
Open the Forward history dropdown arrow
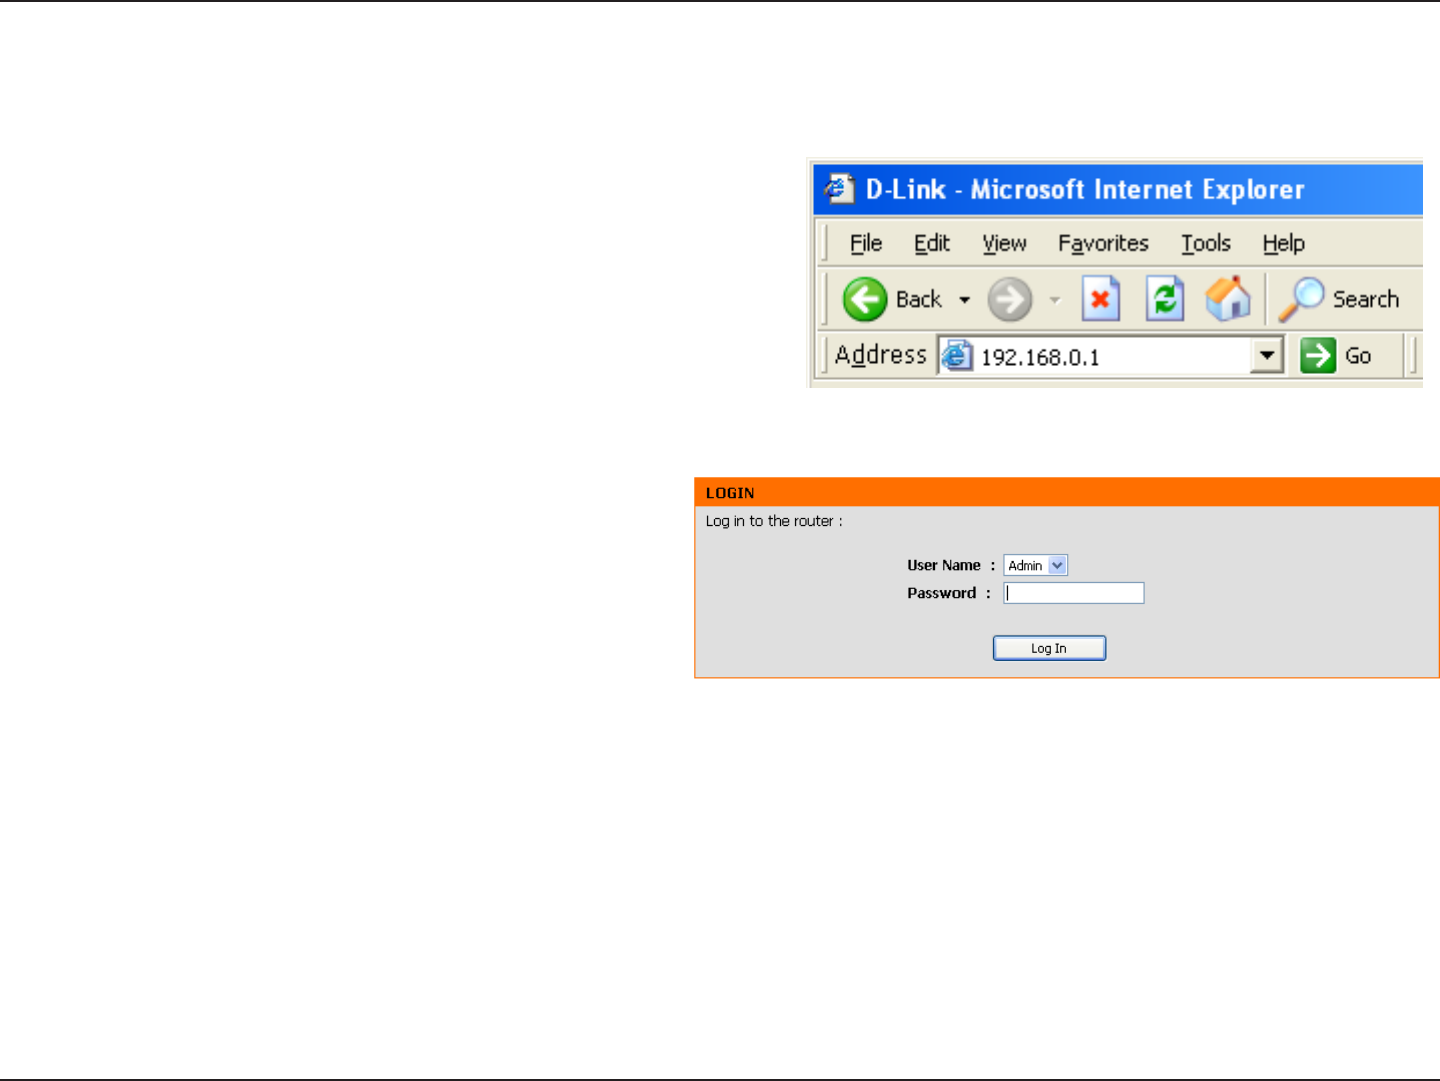[x=1054, y=300]
